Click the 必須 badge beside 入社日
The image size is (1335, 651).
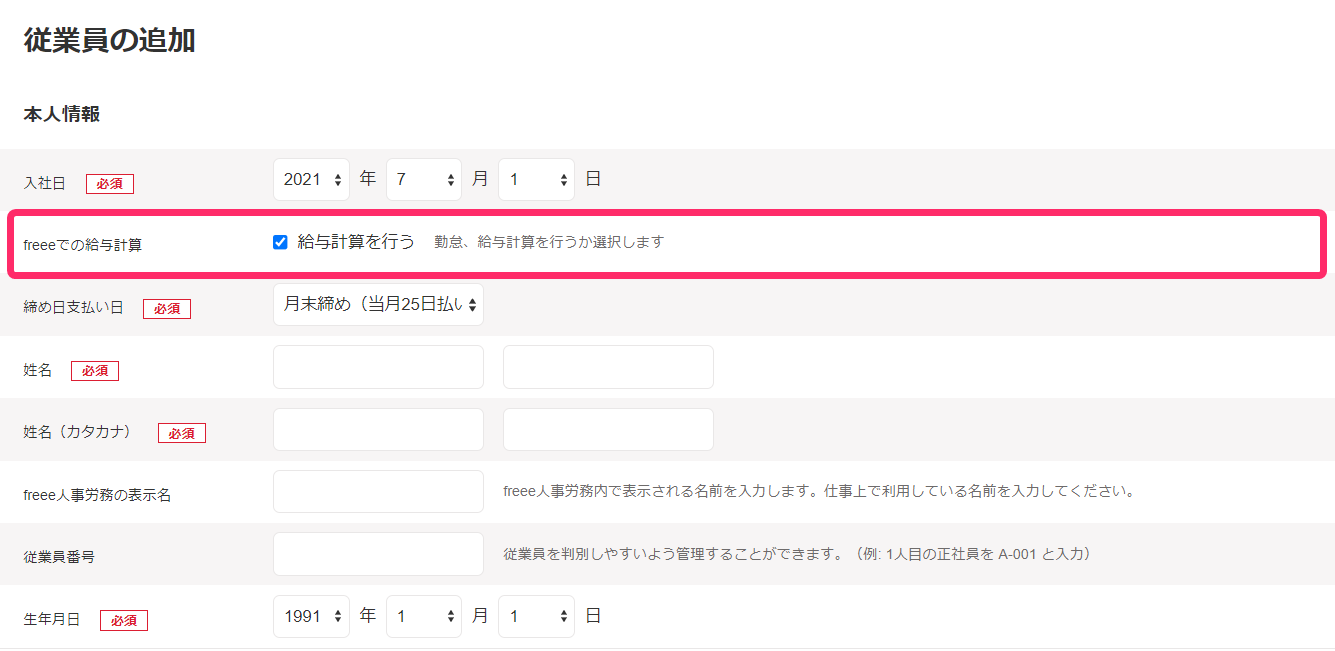(110, 184)
